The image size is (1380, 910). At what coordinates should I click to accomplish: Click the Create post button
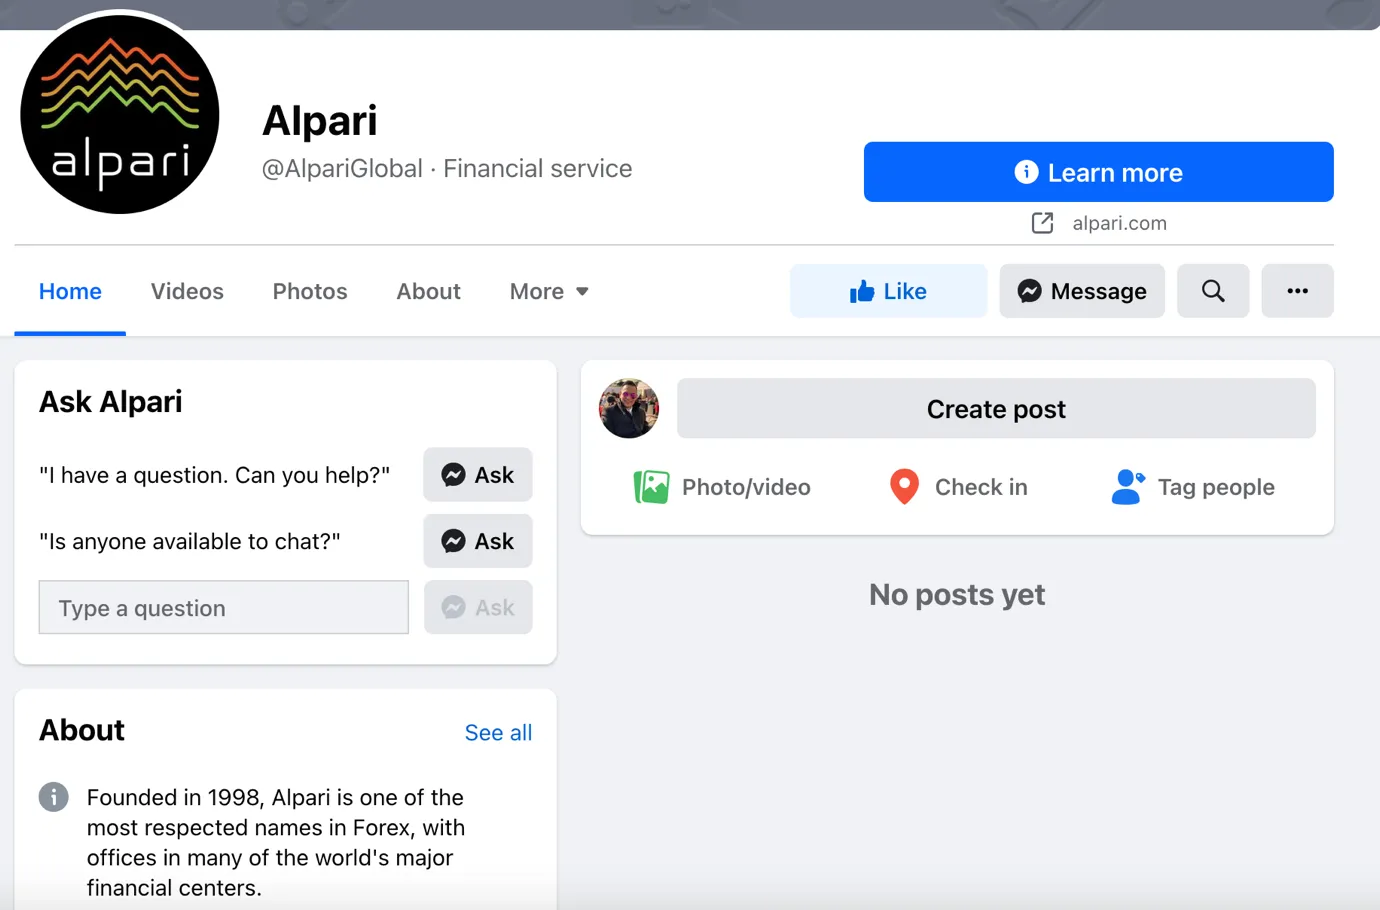[x=996, y=408]
